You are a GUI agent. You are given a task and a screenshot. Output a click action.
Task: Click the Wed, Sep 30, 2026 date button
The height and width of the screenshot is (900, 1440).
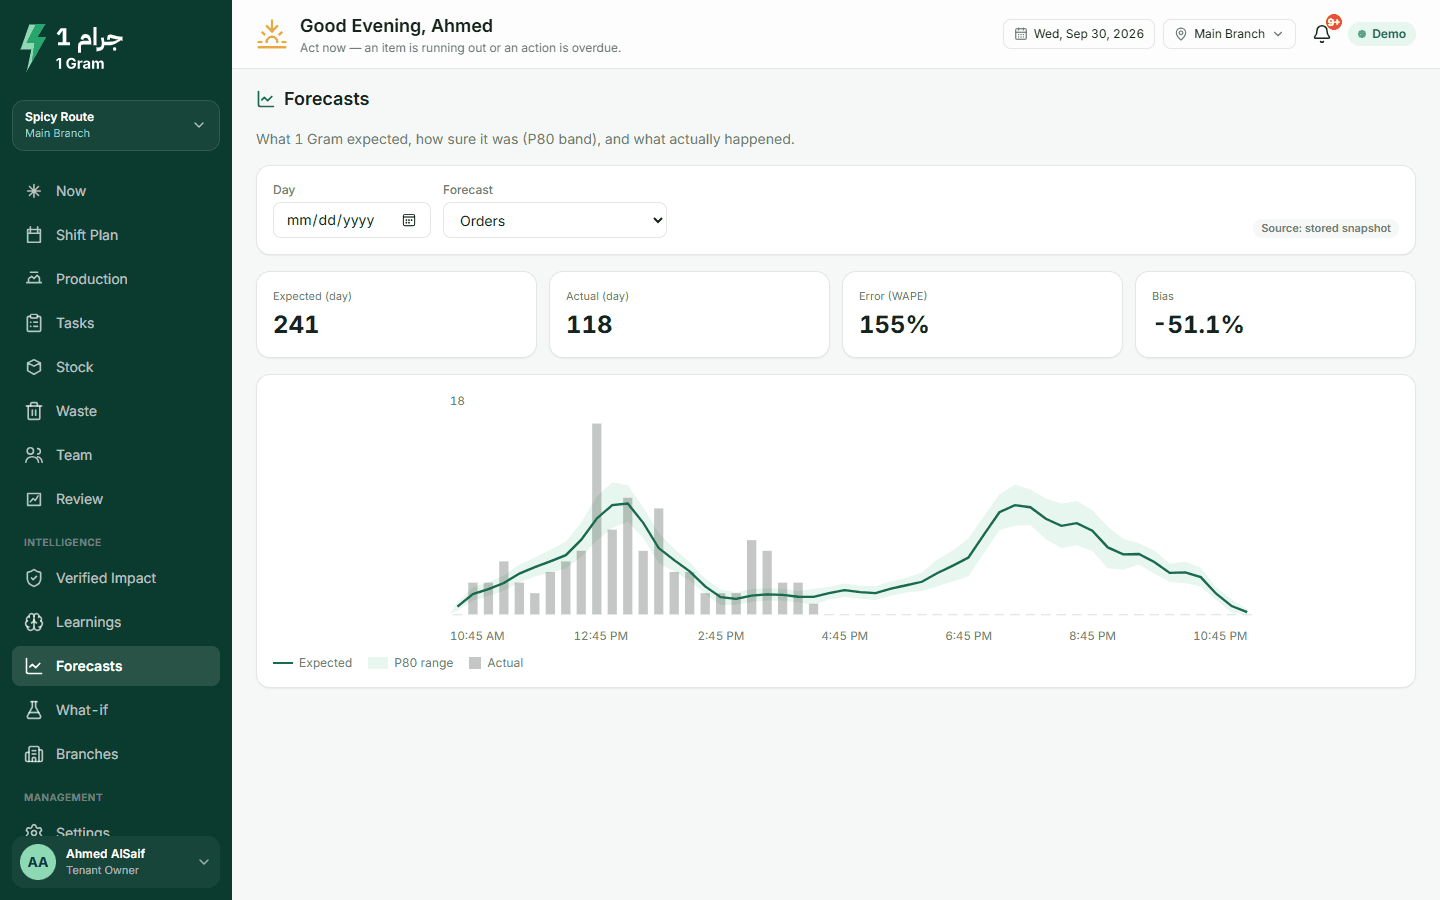(x=1079, y=34)
